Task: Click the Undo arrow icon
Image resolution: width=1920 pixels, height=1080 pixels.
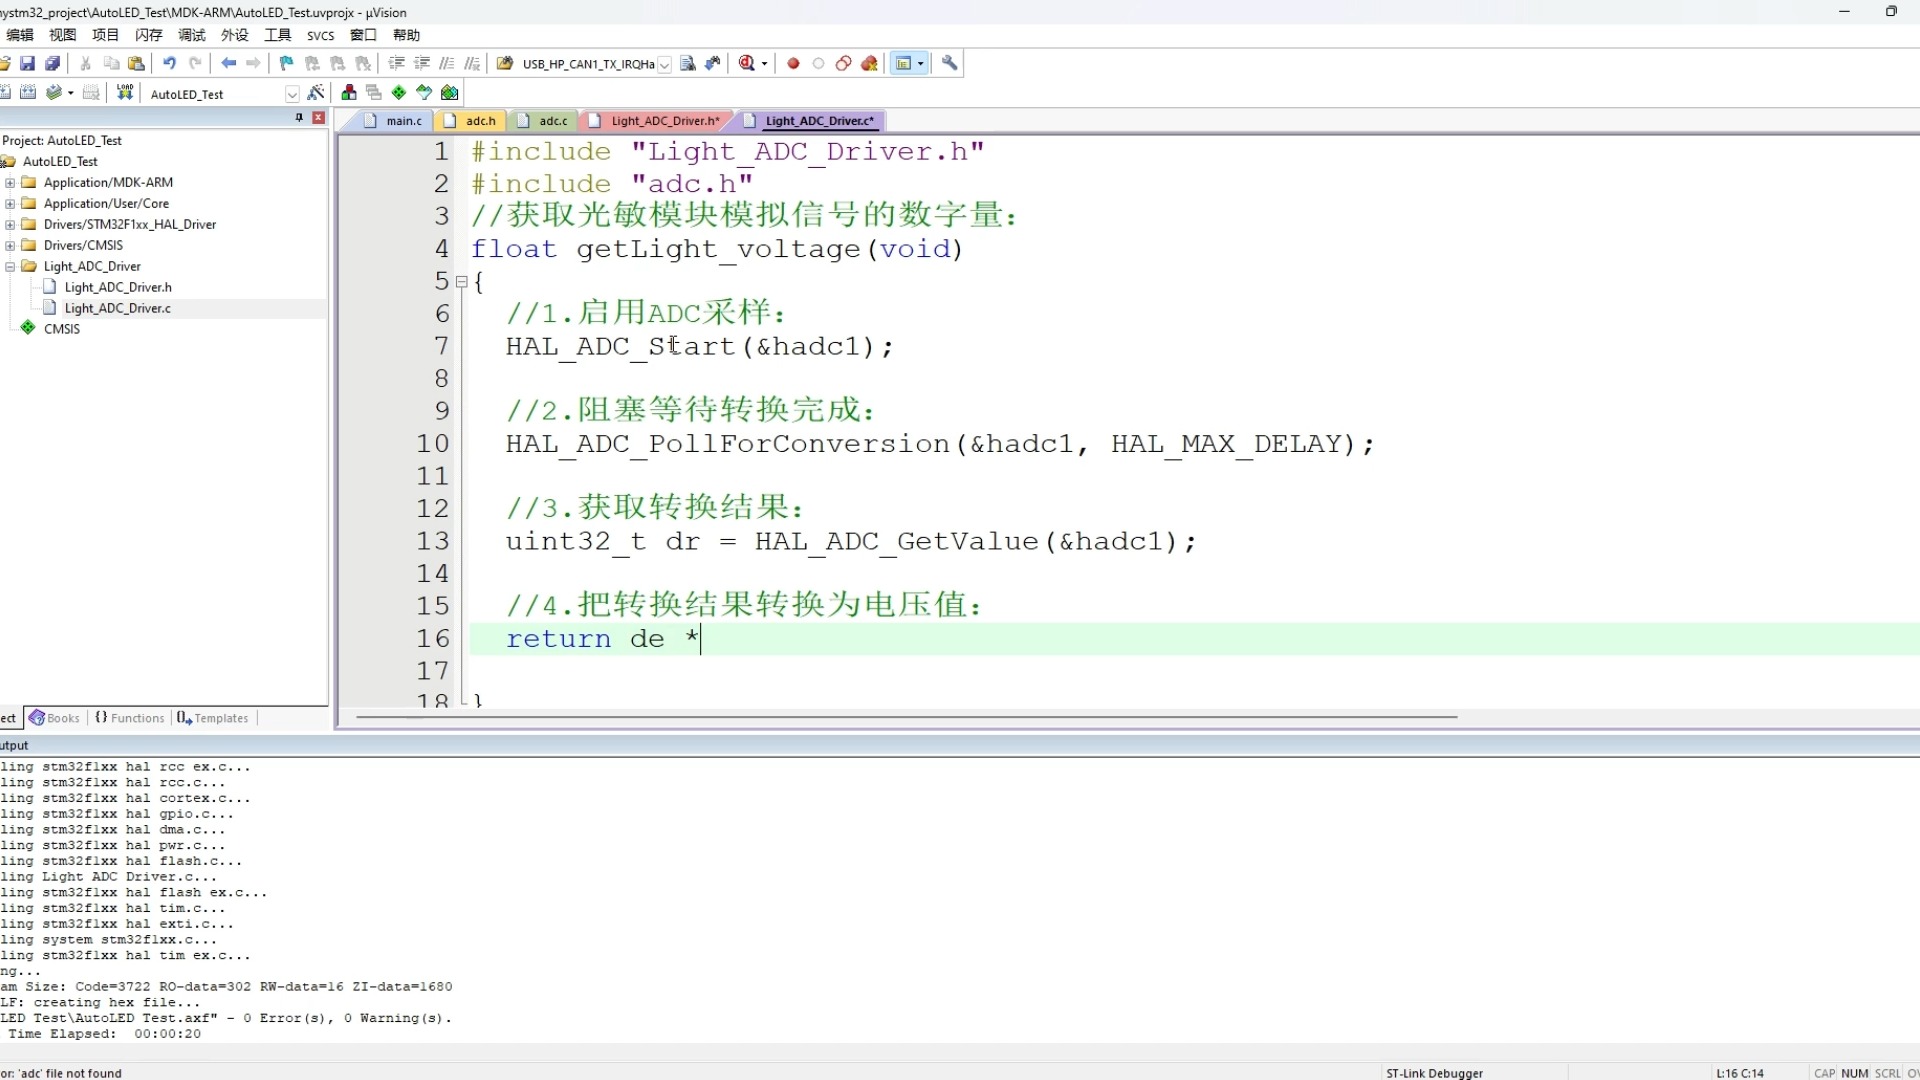Action: [170, 63]
